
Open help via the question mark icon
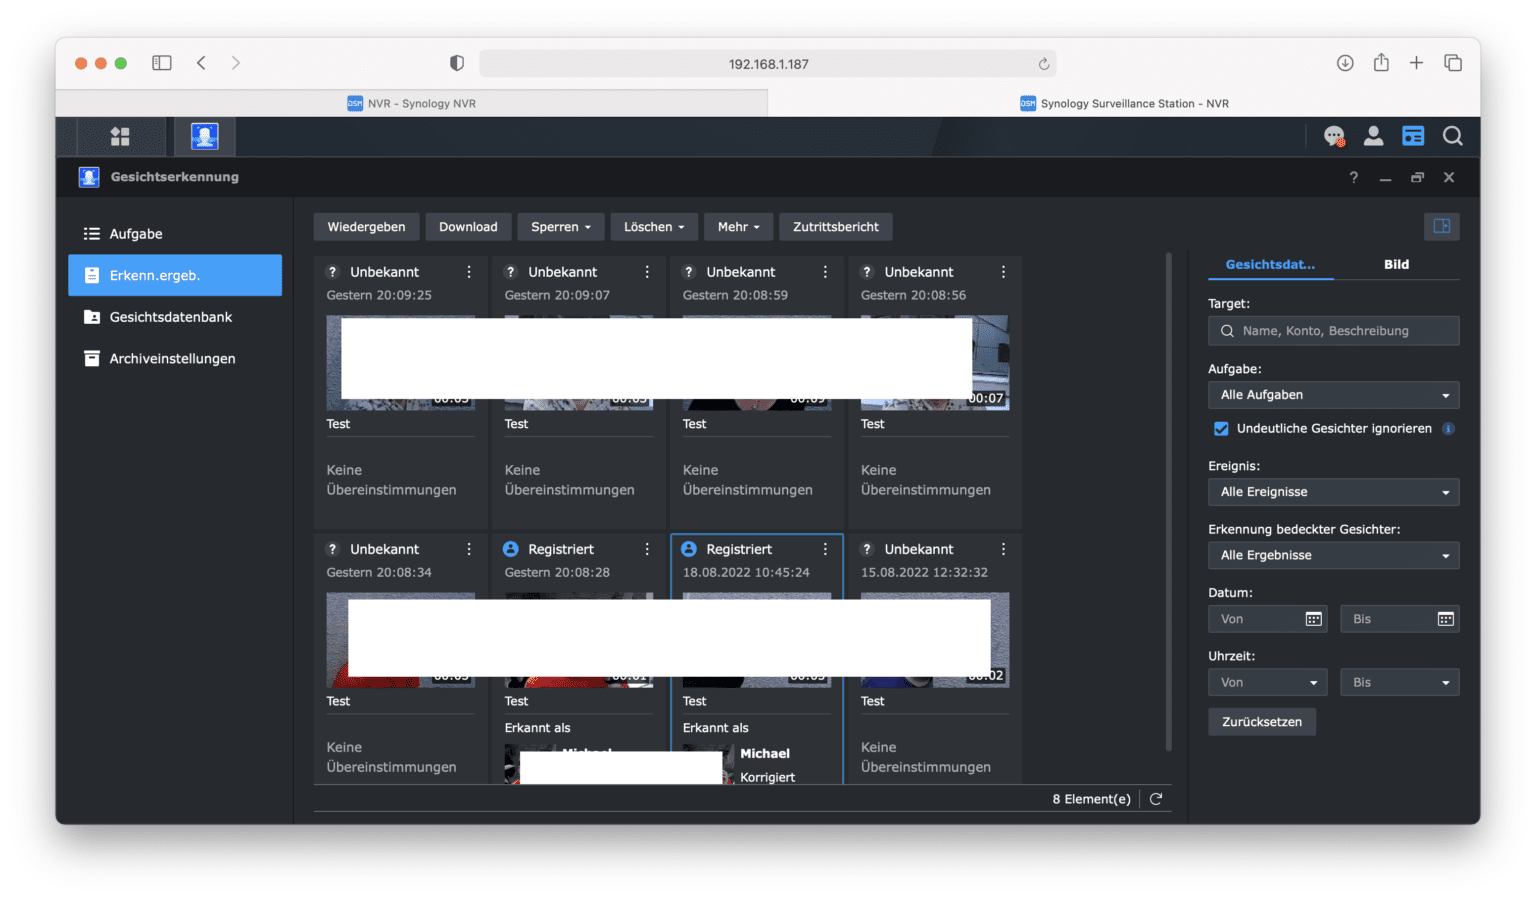click(1353, 177)
